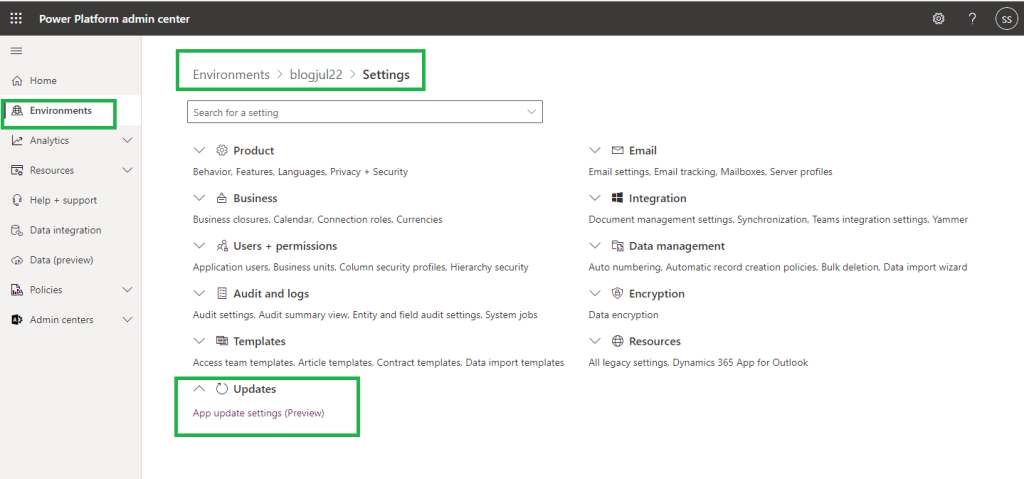Click the Data integration sidebar icon
This screenshot has height=479, width=1024.
[x=17, y=230]
